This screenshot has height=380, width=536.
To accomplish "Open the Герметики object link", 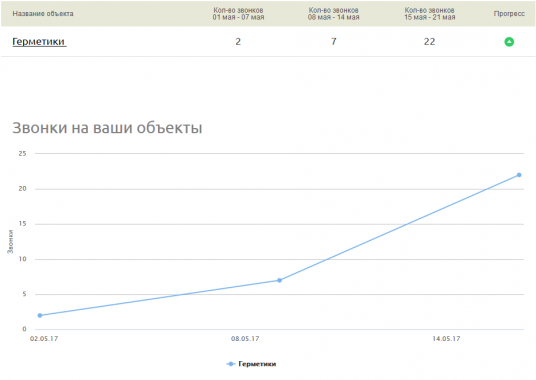I will (x=39, y=42).
